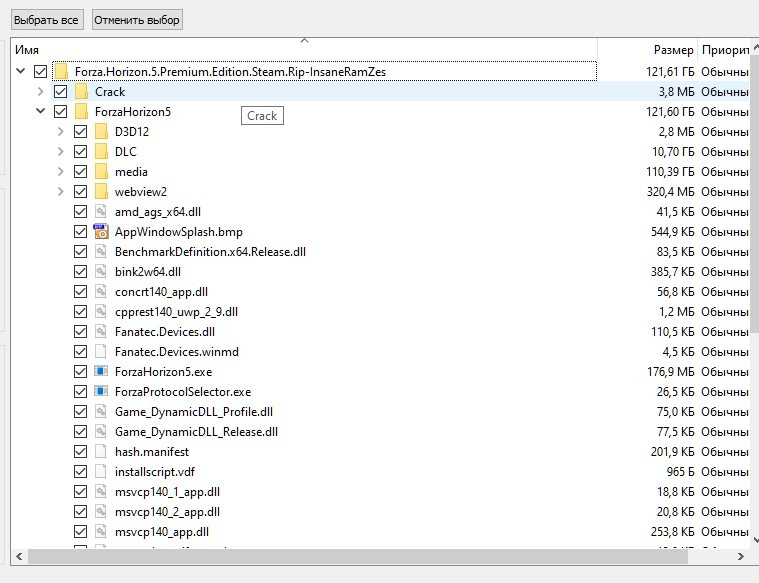The width and height of the screenshot is (759, 583).
Task: Toggle the checkbox for installscript.vdf
Action: click(81, 472)
